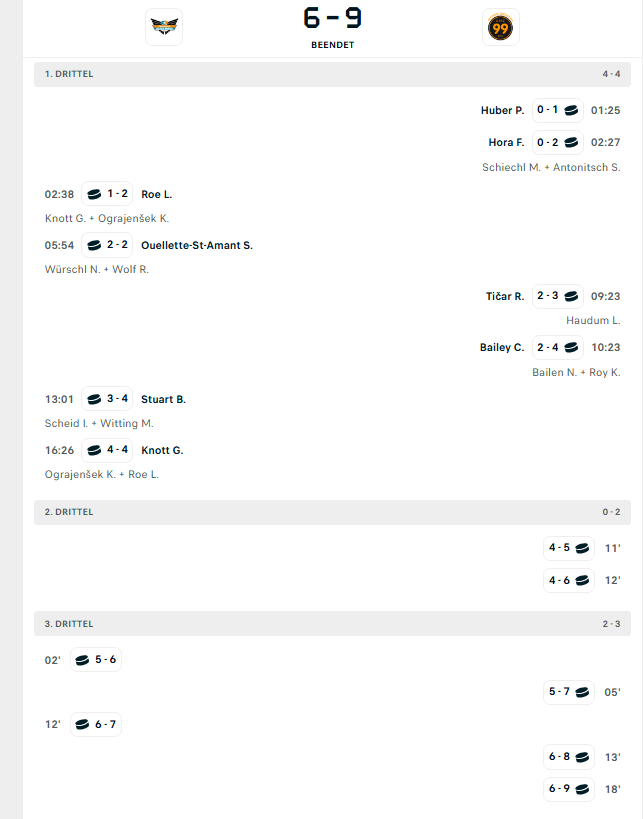
Task: Click the 4-5 goal badge at 11'
Action: [x=569, y=548]
